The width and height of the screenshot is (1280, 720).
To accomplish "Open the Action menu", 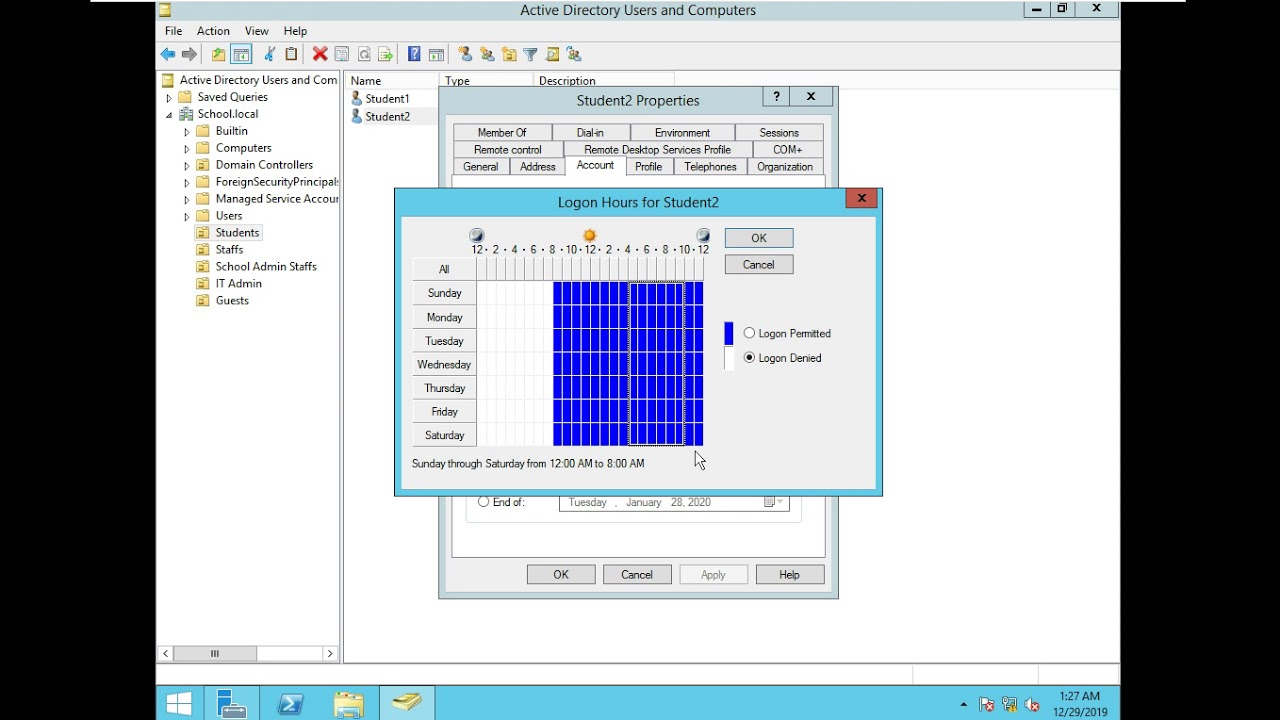I will (x=213, y=31).
